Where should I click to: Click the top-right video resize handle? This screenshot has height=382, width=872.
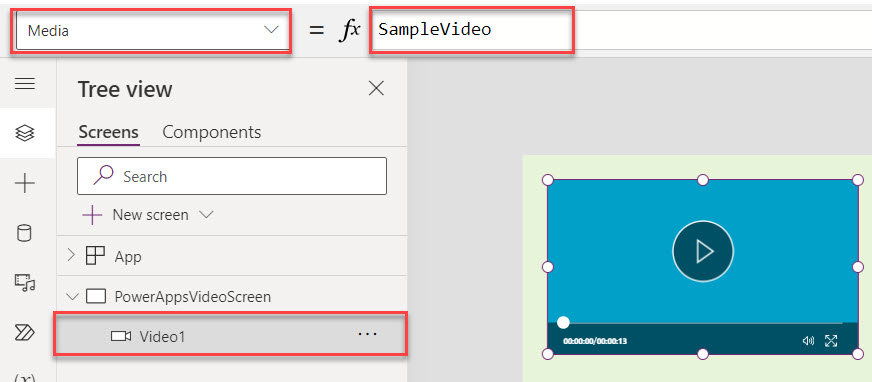858,180
